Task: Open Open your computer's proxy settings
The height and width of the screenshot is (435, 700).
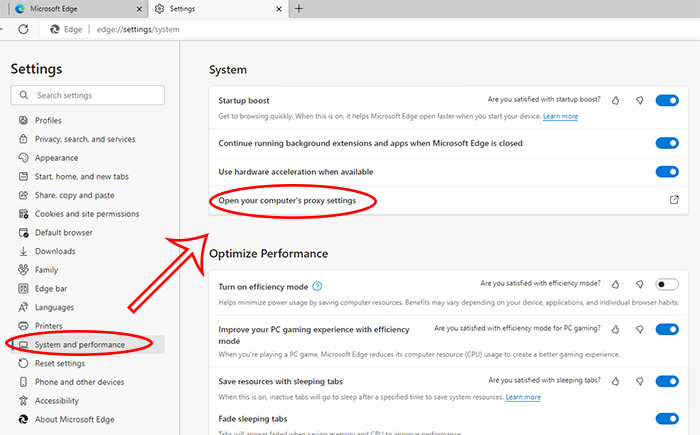Action: [x=449, y=201]
